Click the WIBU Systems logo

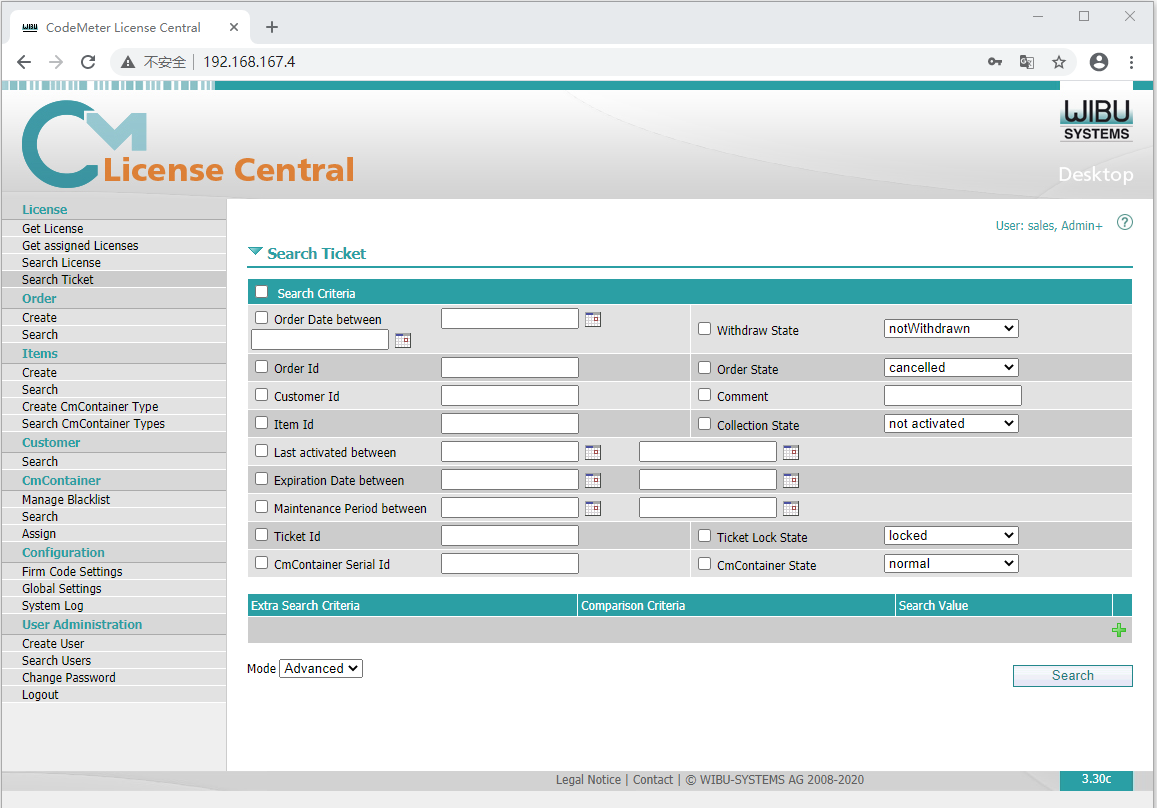1096,120
